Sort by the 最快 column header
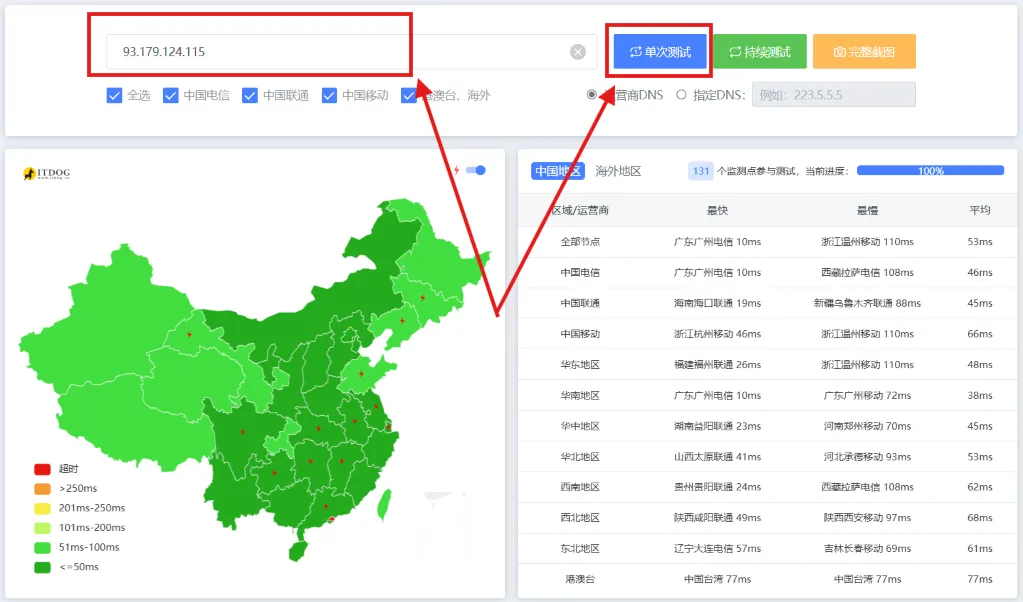Screen dimensions: 1023x602 coord(717,210)
